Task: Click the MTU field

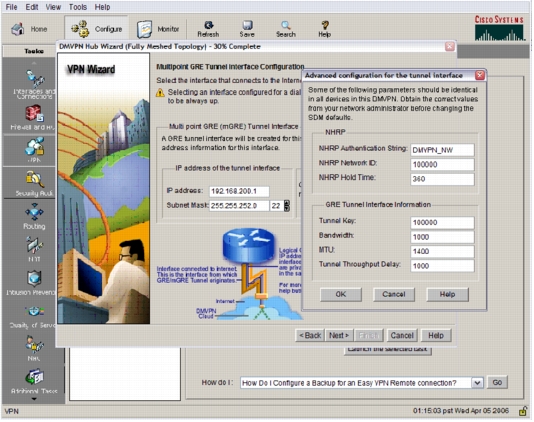Action: [442, 251]
